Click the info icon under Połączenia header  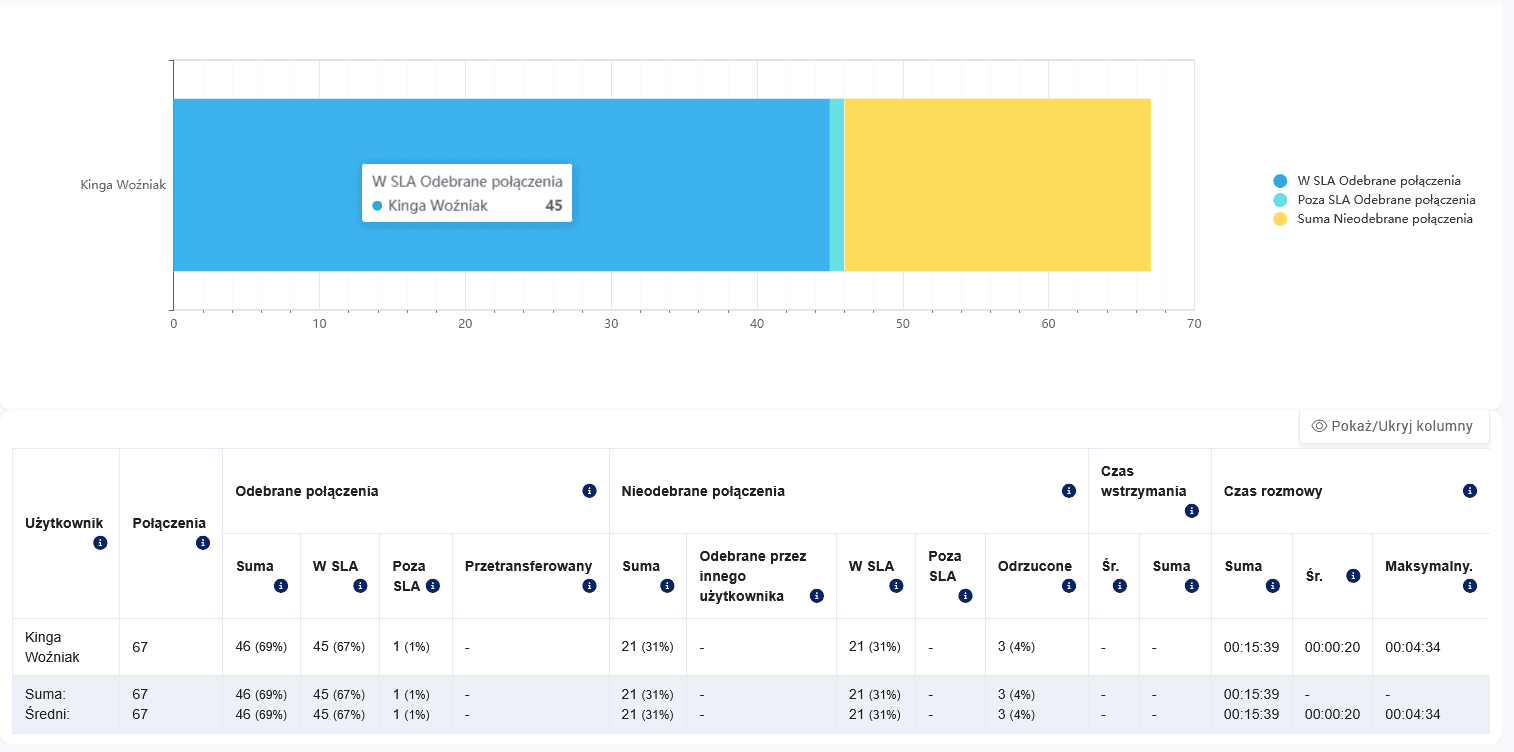203,543
